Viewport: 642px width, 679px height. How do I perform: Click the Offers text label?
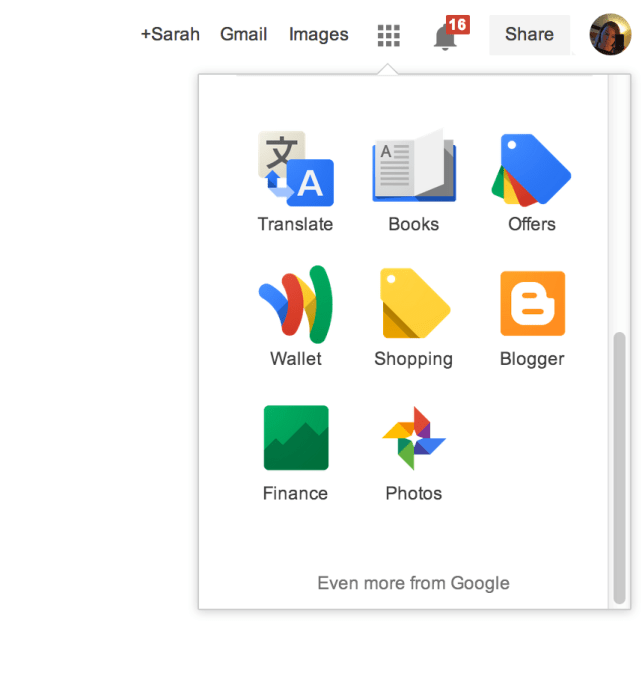click(532, 224)
